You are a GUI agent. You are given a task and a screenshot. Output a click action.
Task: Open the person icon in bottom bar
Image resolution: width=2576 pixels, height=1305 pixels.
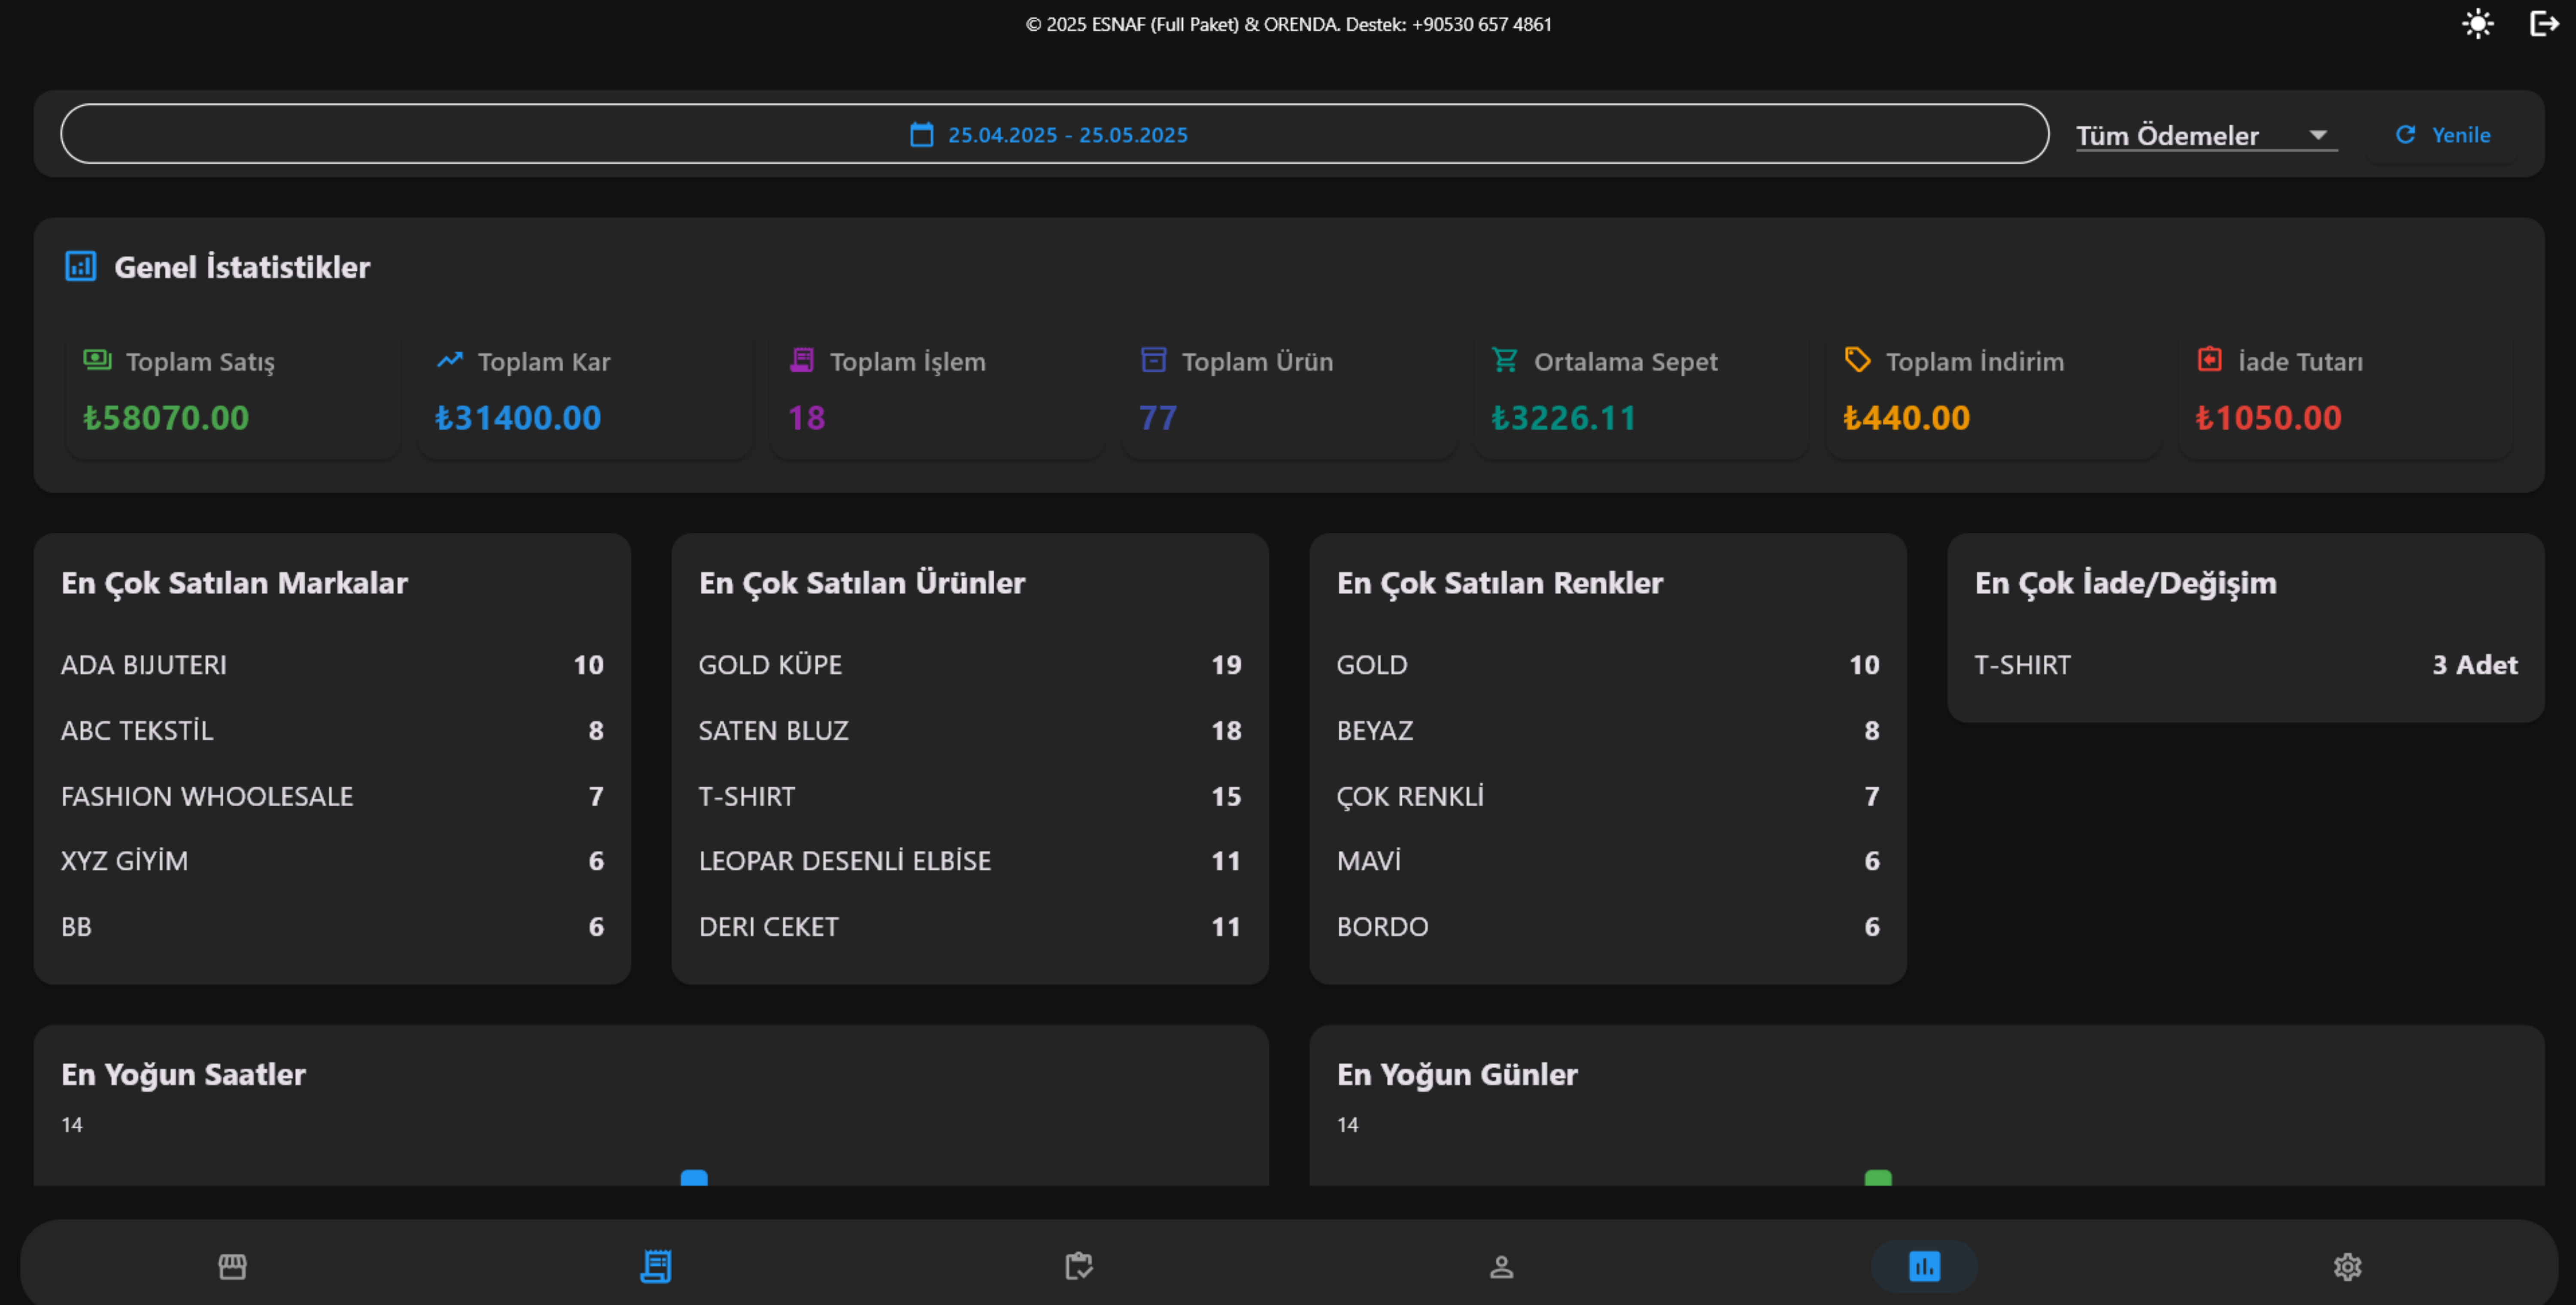(x=1501, y=1267)
